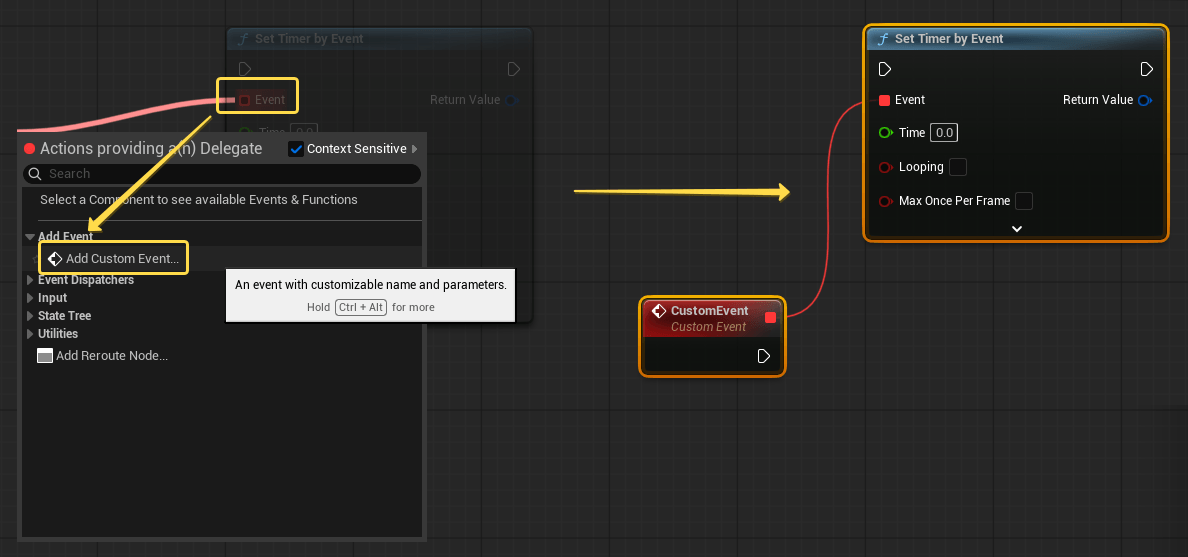Click Set Timer execution output pin
Image resolution: width=1188 pixels, height=557 pixels.
click(1147, 69)
